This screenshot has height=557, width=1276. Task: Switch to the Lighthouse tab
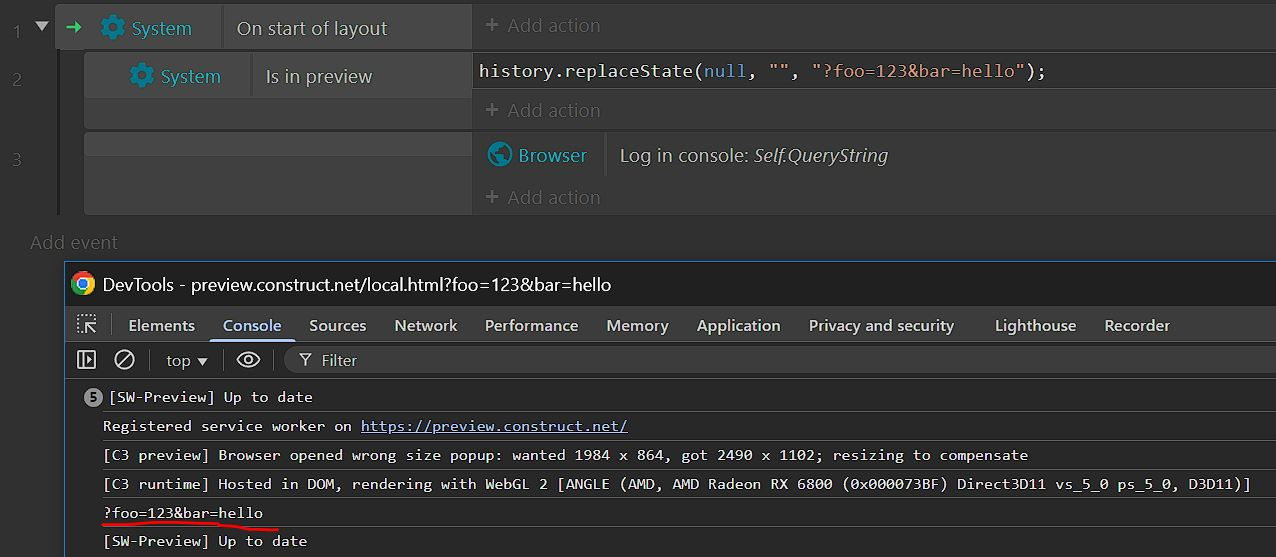click(x=1035, y=325)
